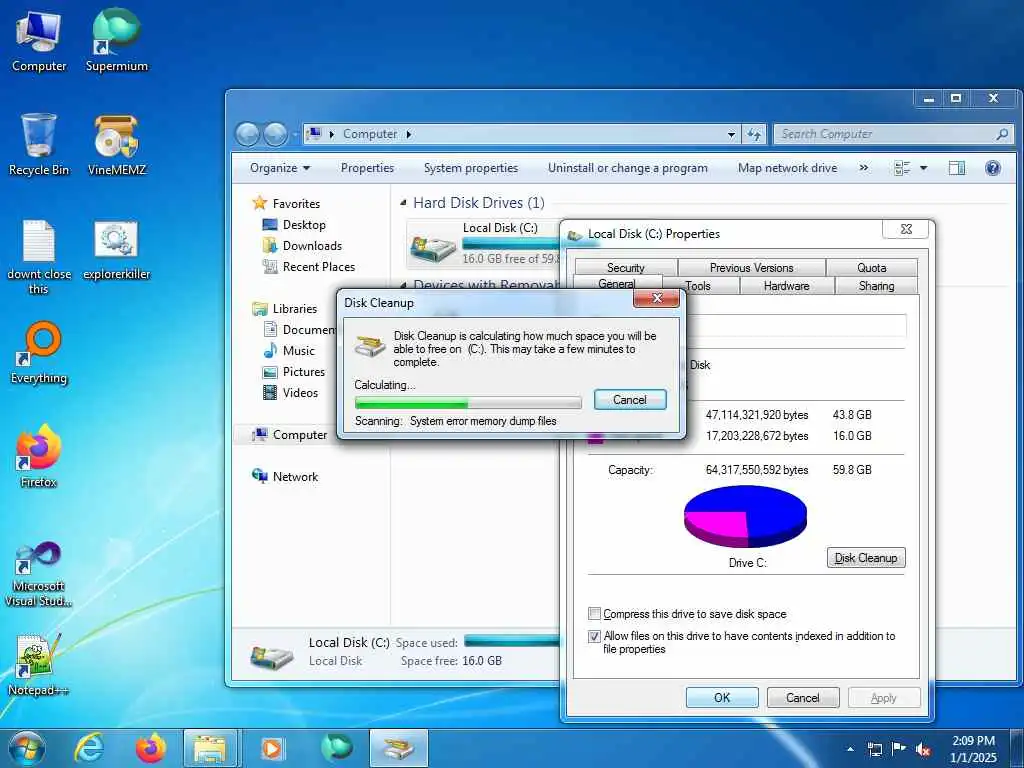Open Desktop in the navigation pane
Screen dimensions: 1024x768
[x=304, y=225]
